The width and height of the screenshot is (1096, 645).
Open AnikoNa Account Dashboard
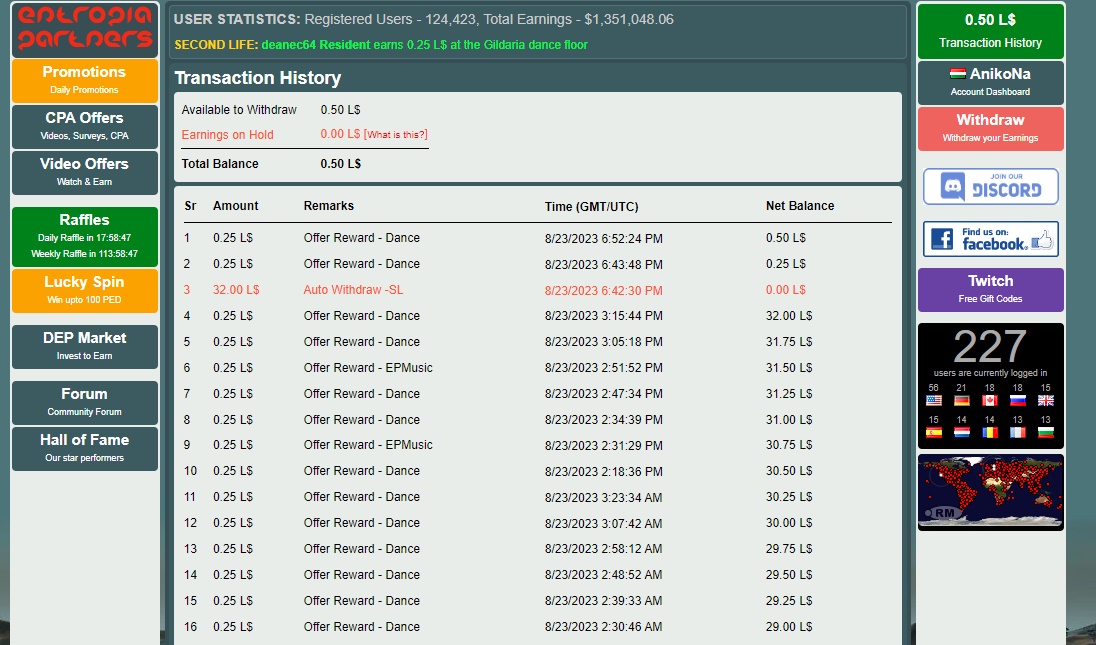tap(990, 82)
